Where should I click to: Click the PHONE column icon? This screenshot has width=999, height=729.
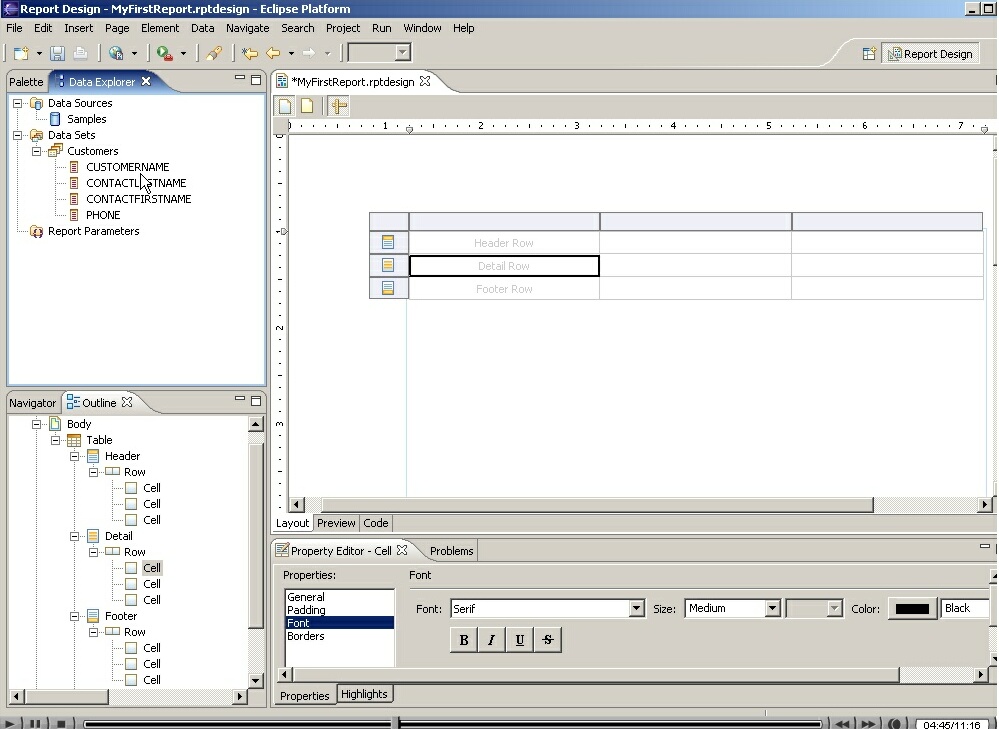(x=74, y=215)
